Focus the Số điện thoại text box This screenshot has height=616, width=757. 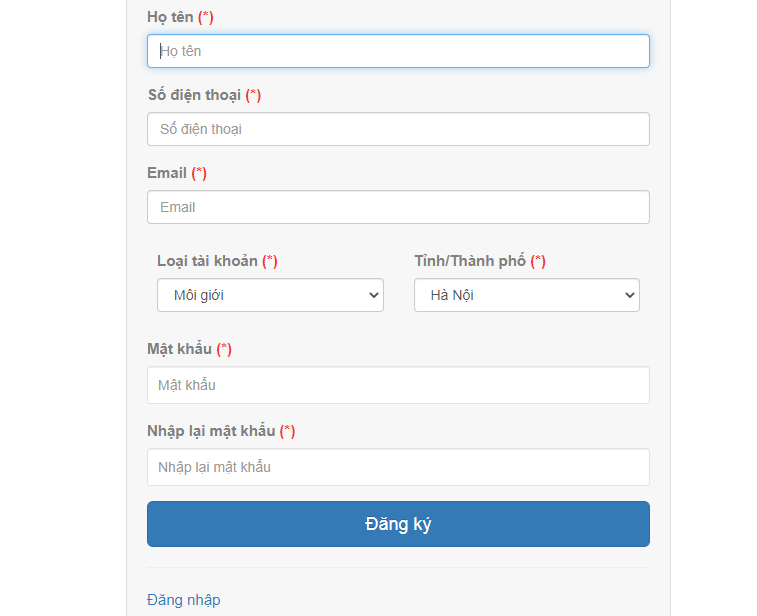[x=398, y=129]
